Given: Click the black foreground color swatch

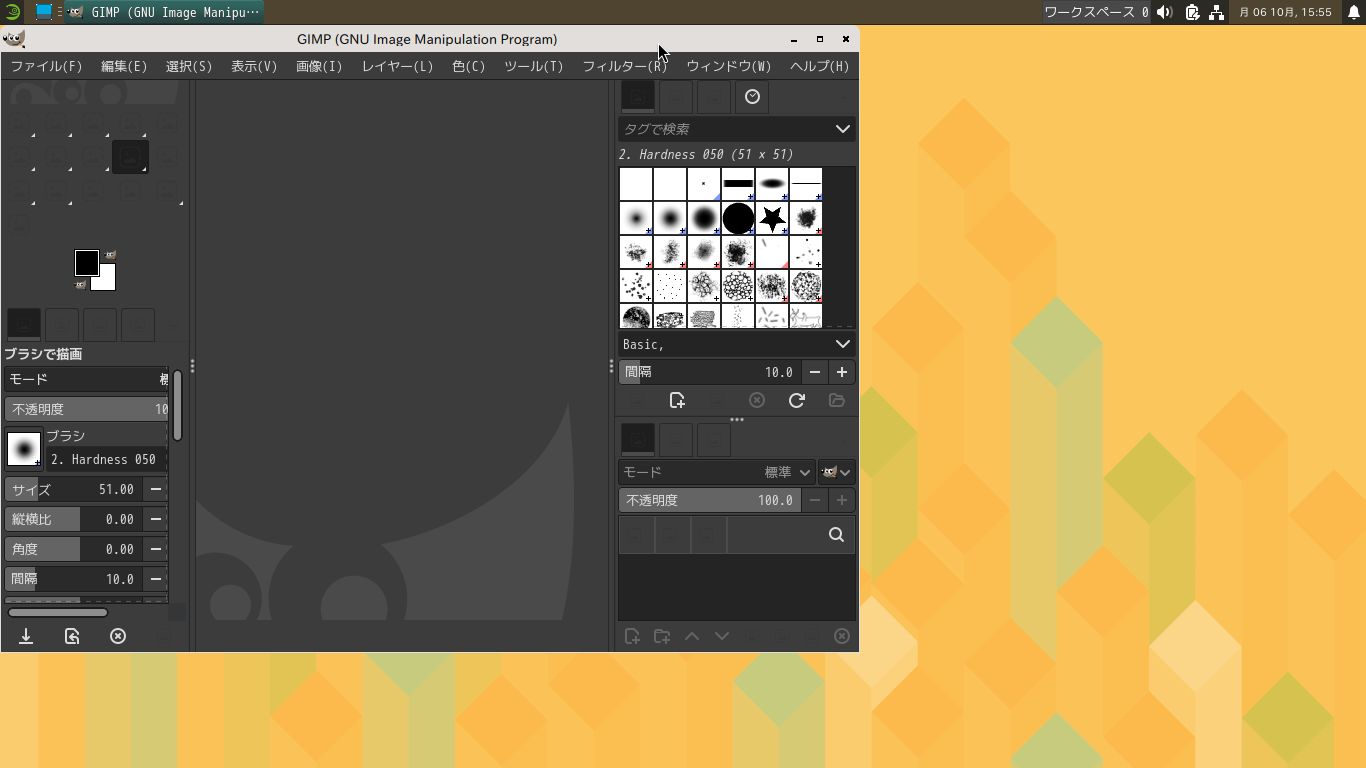Looking at the screenshot, I should (x=86, y=262).
